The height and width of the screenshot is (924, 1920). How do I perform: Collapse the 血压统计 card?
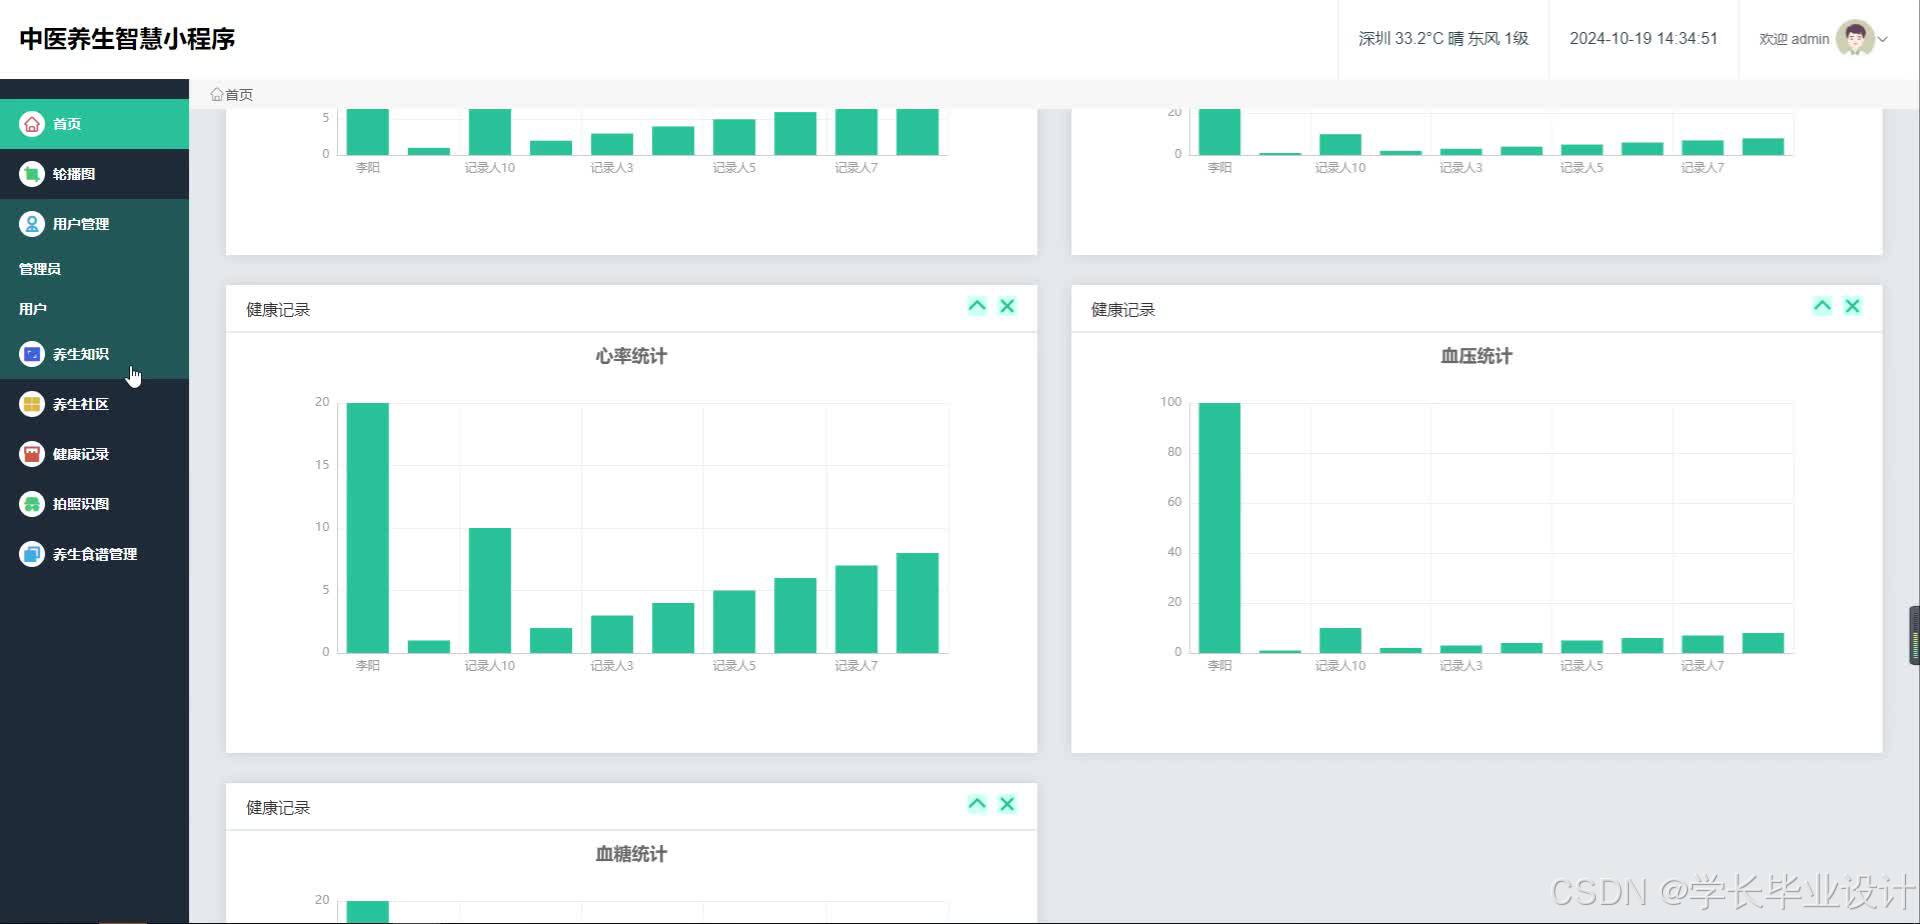click(1822, 306)
